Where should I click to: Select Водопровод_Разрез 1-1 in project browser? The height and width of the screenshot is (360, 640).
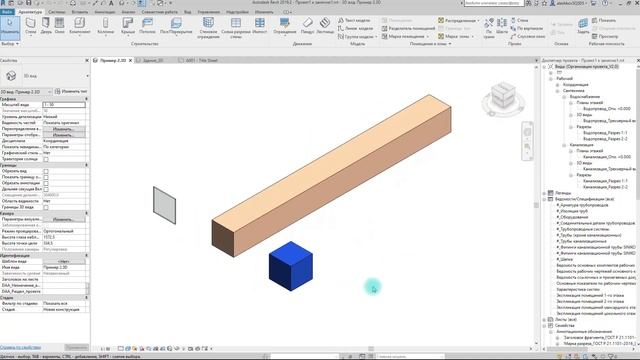click(x=604, y=133)
